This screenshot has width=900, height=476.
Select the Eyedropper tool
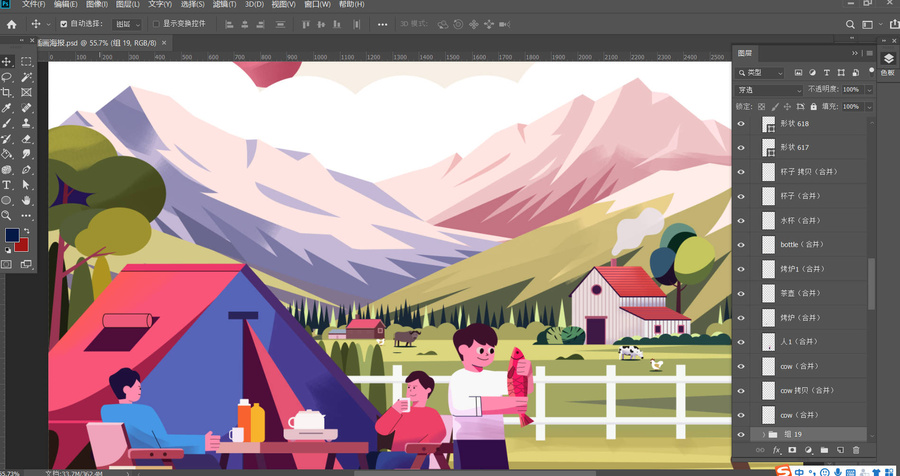[x=7, y=108]
